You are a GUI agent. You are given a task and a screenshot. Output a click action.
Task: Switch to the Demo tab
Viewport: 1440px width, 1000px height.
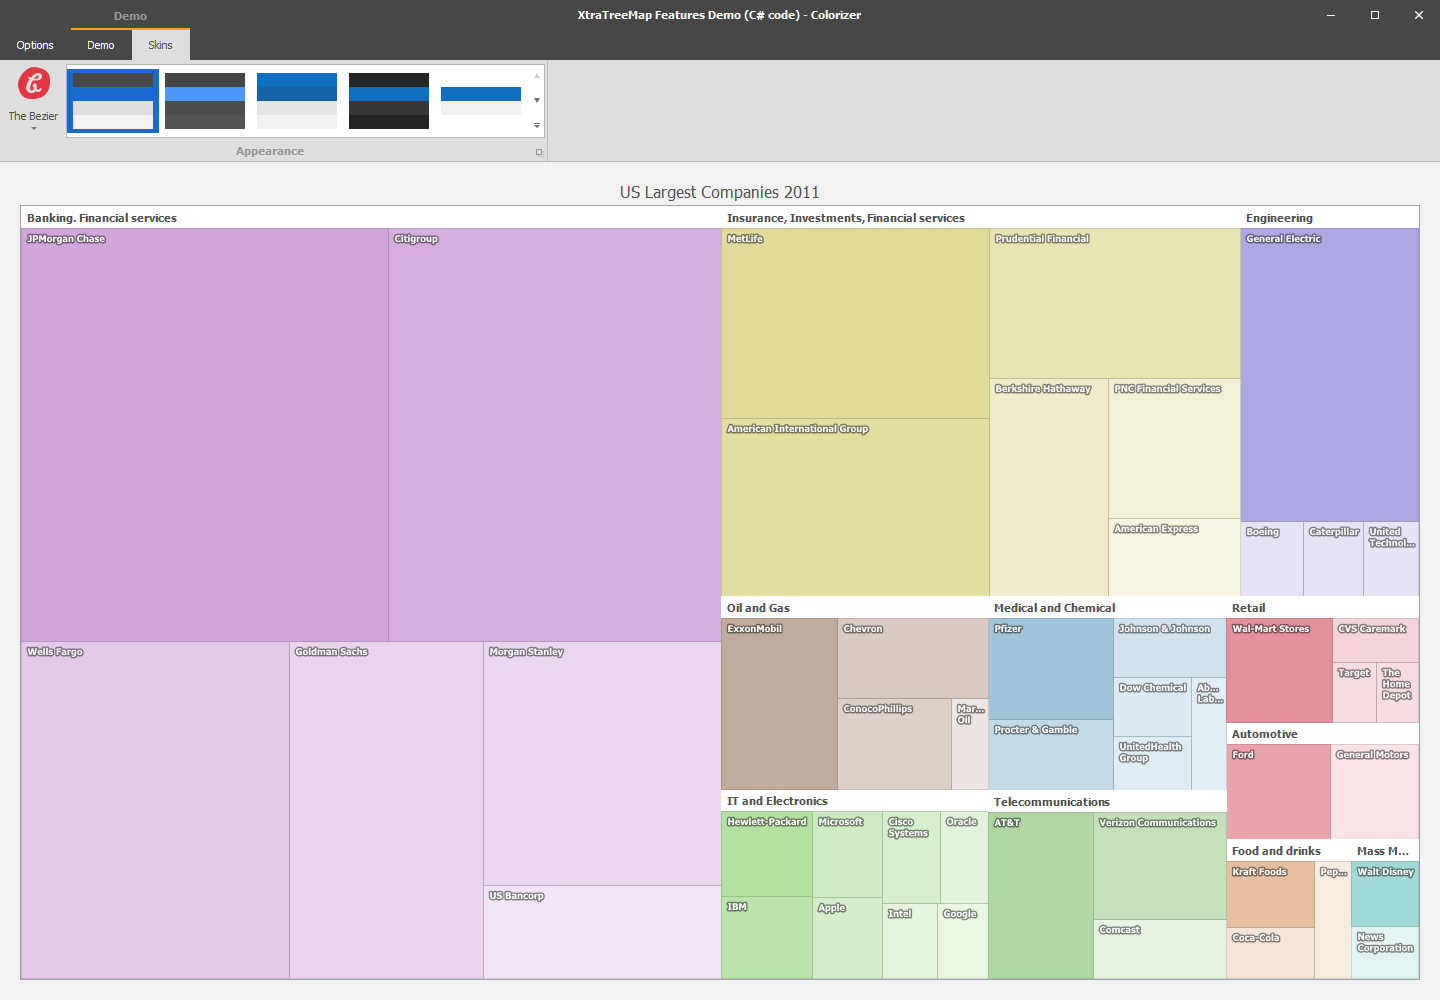coord(100,45)
